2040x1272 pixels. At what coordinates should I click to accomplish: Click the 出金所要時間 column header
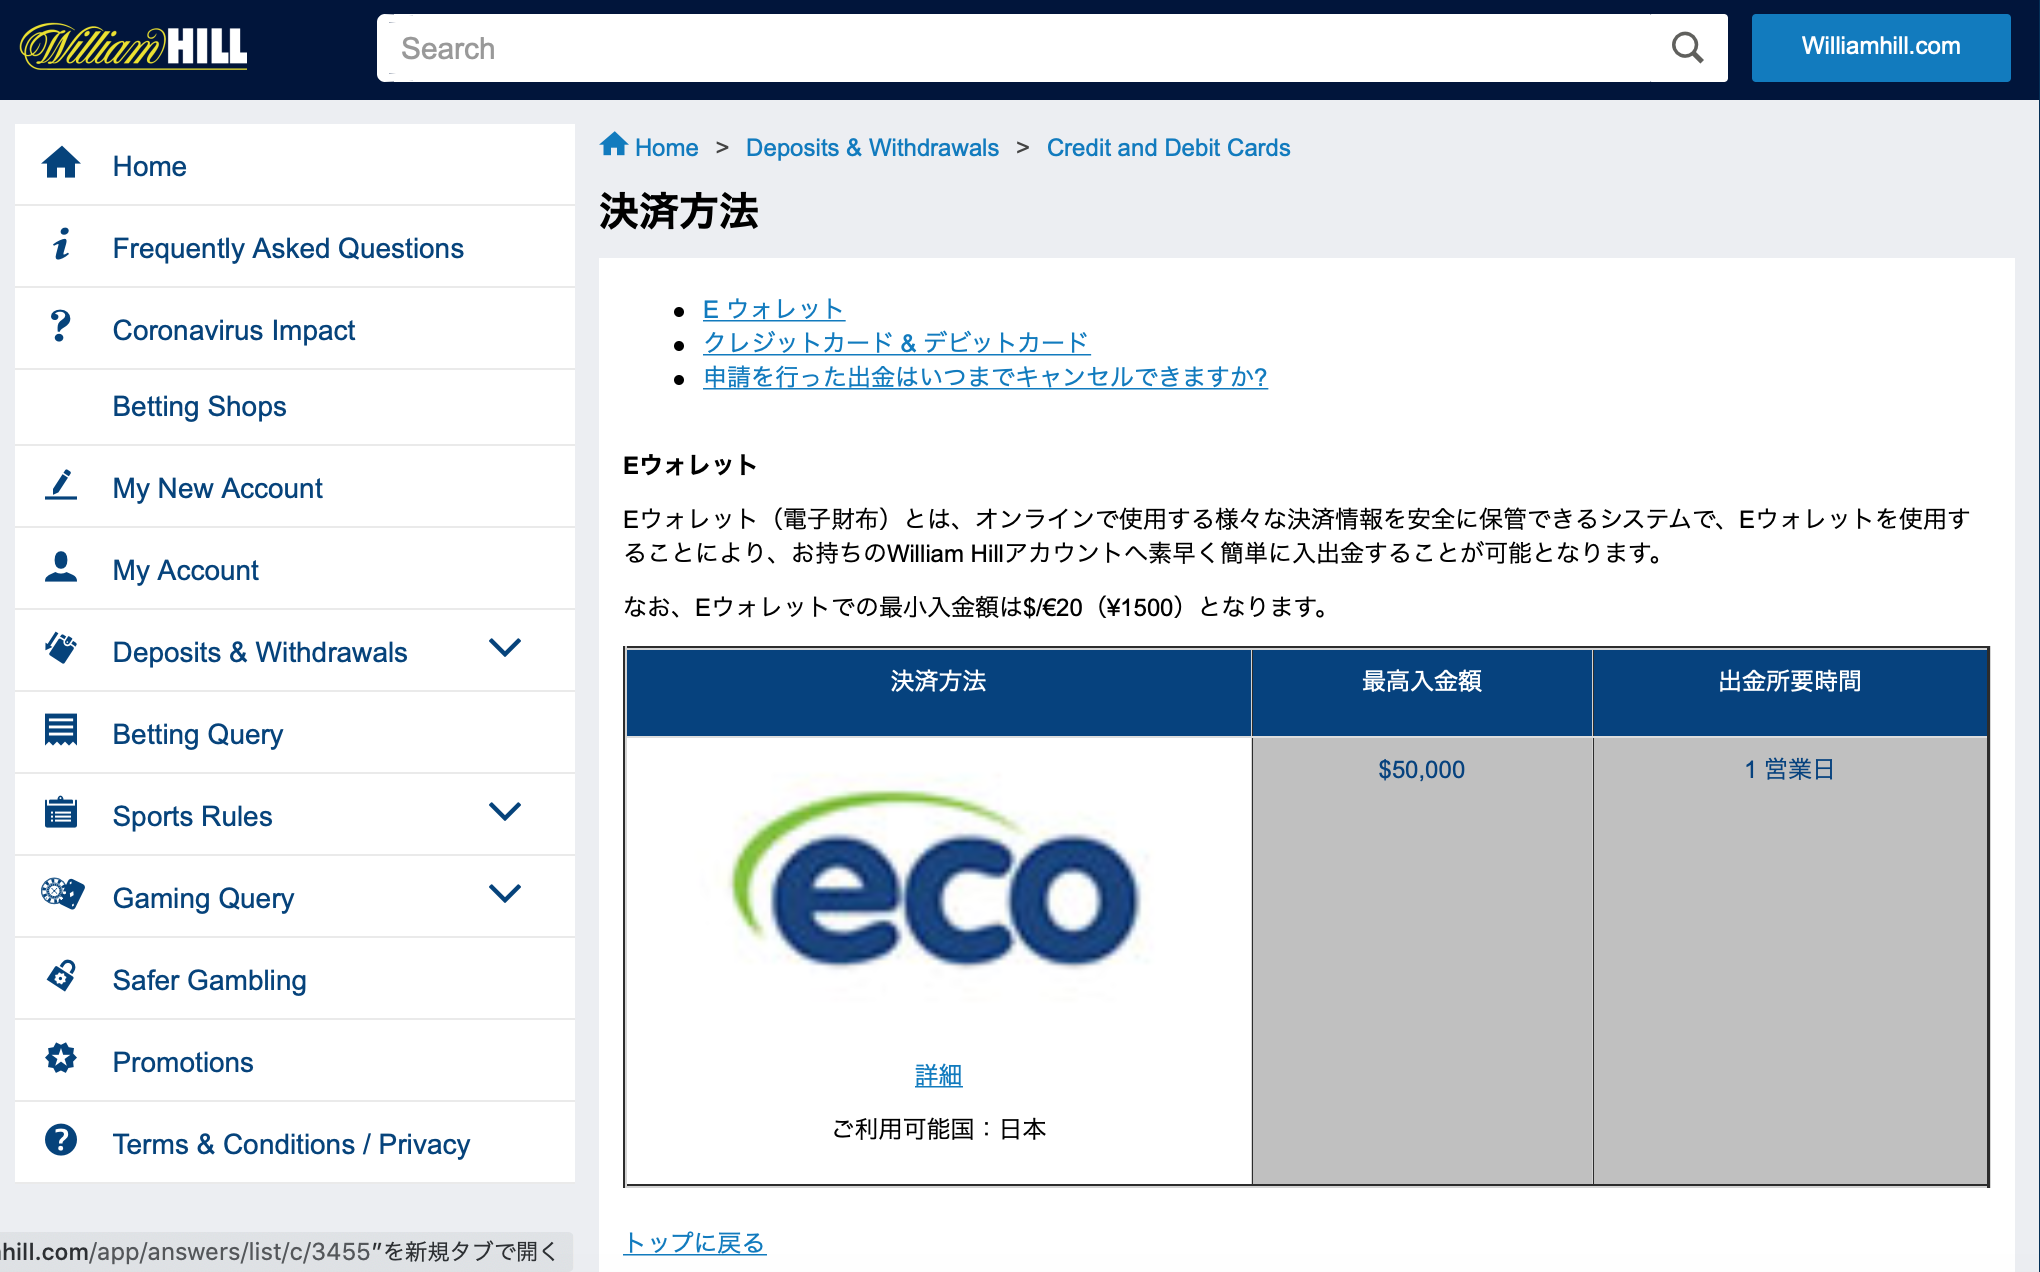(1790, 692)
